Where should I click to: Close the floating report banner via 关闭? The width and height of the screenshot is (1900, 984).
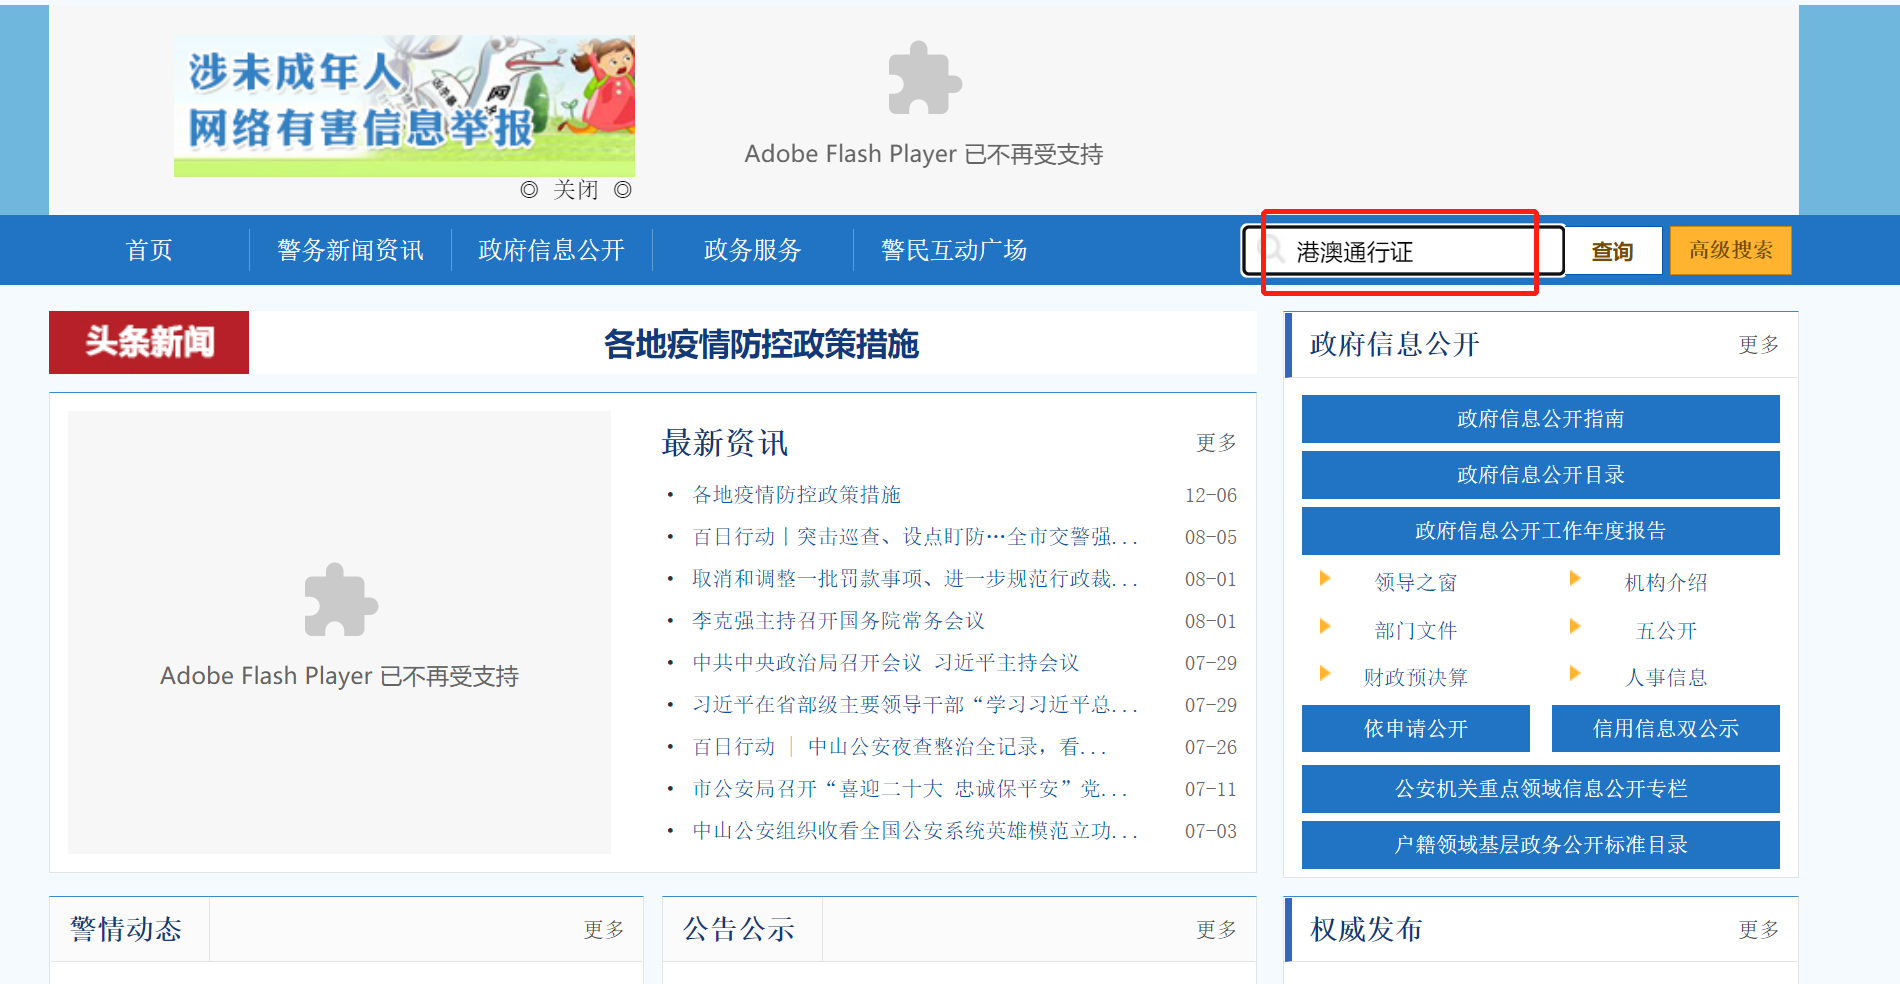coord(575,190)
